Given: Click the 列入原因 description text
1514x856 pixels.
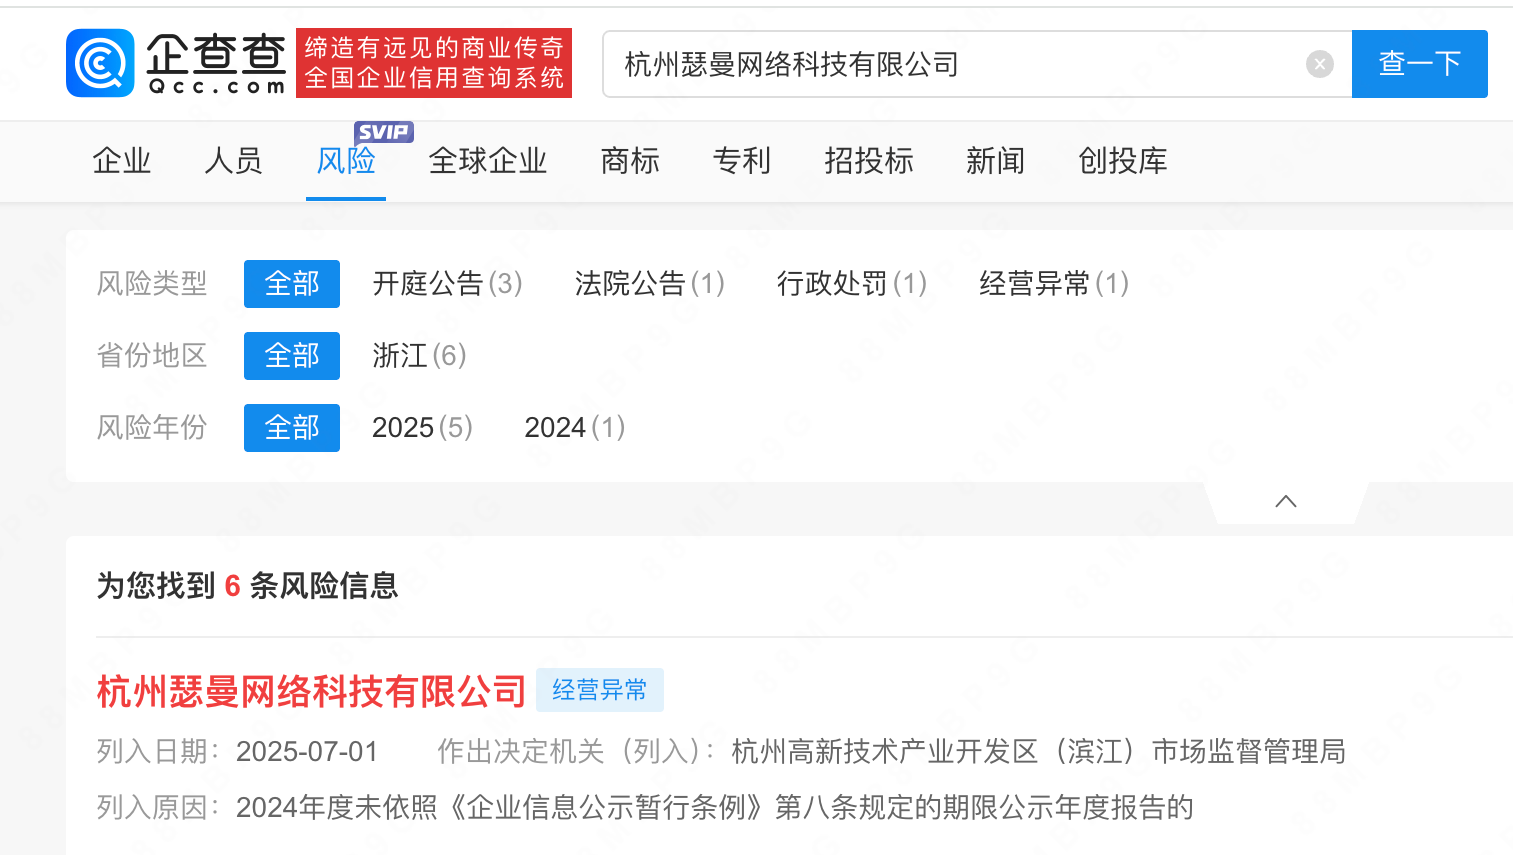Looking at the screenshot, I should tap(715, 808).
